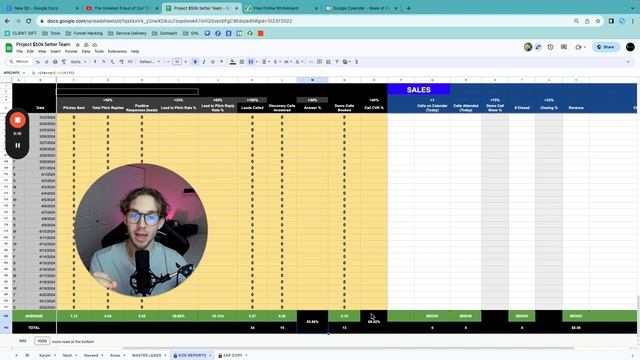
Task: Toggle strikethrough formatting
Action: [213, 62]
